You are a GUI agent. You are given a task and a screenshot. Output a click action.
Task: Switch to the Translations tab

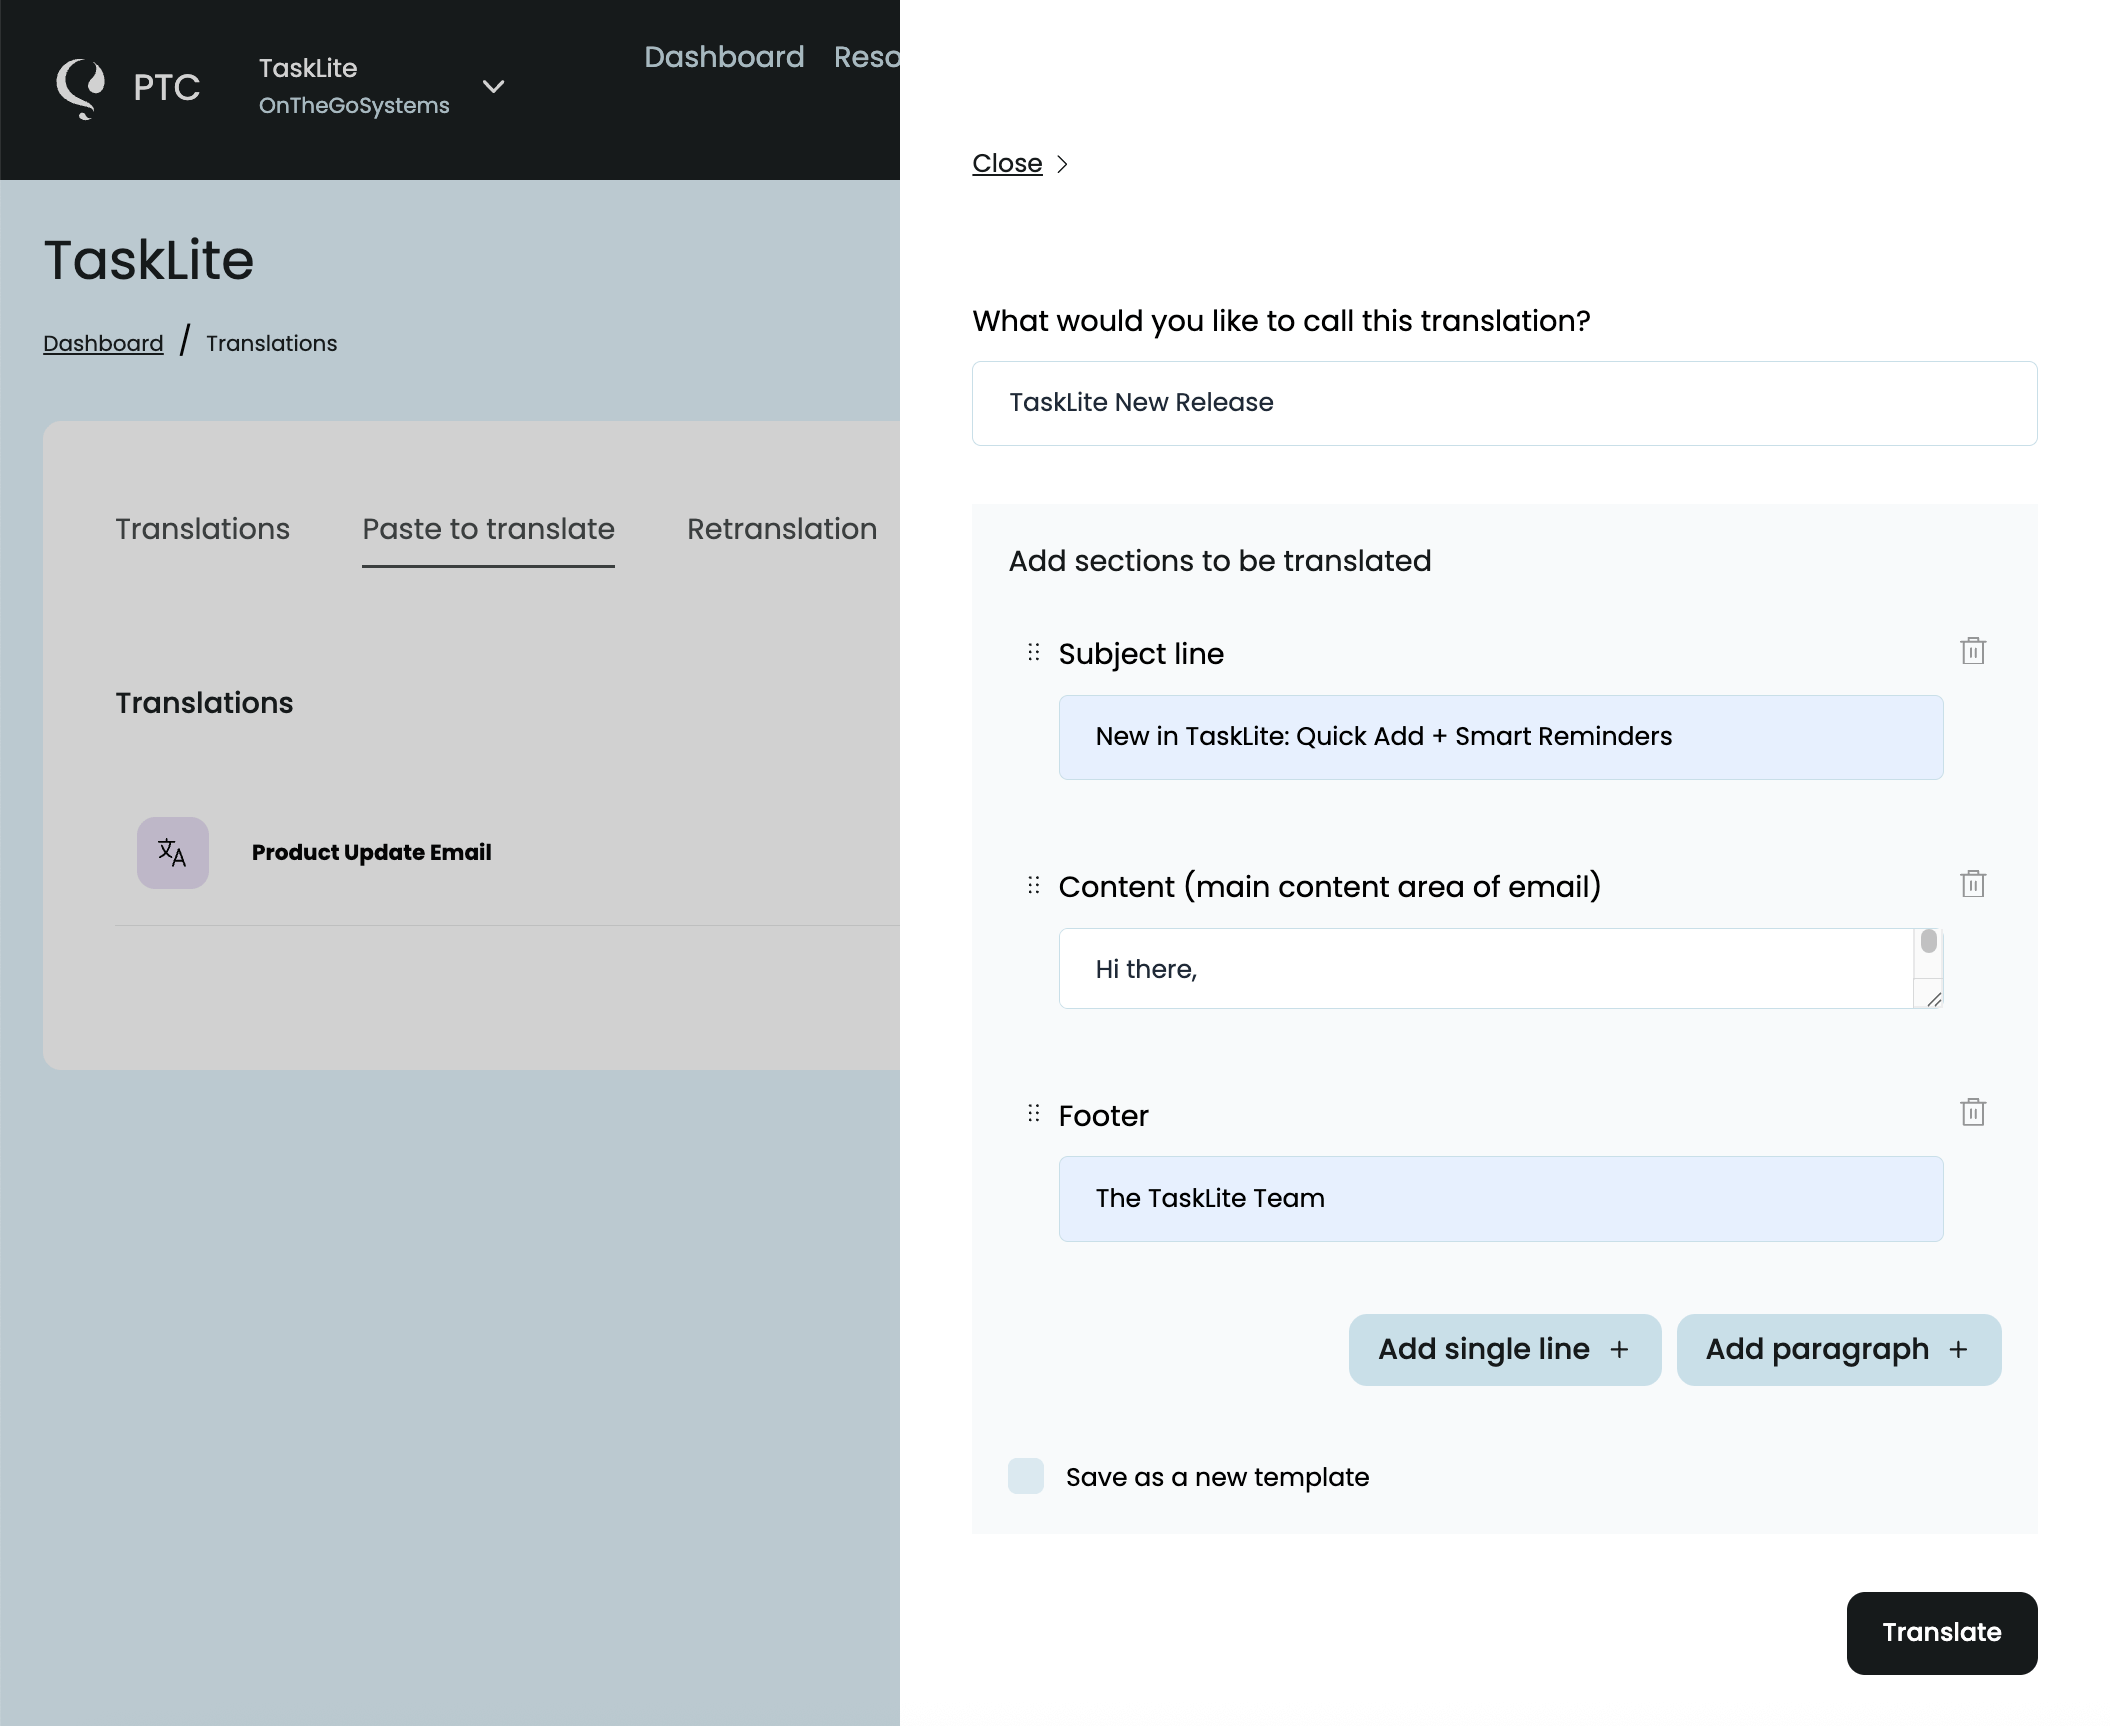pyautogui.click(x=202, y=529)
